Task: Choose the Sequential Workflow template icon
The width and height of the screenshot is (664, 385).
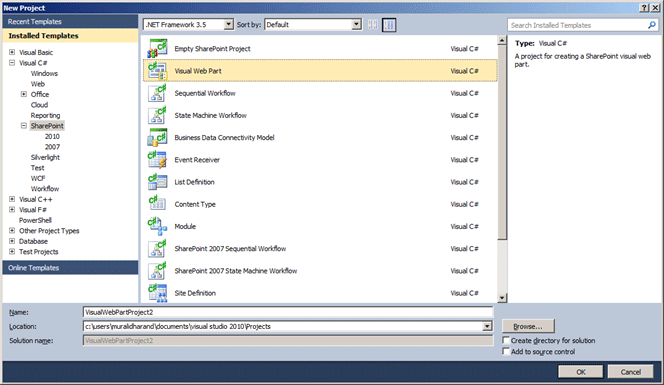Action: pyautogui.click(x=157, y=93)
